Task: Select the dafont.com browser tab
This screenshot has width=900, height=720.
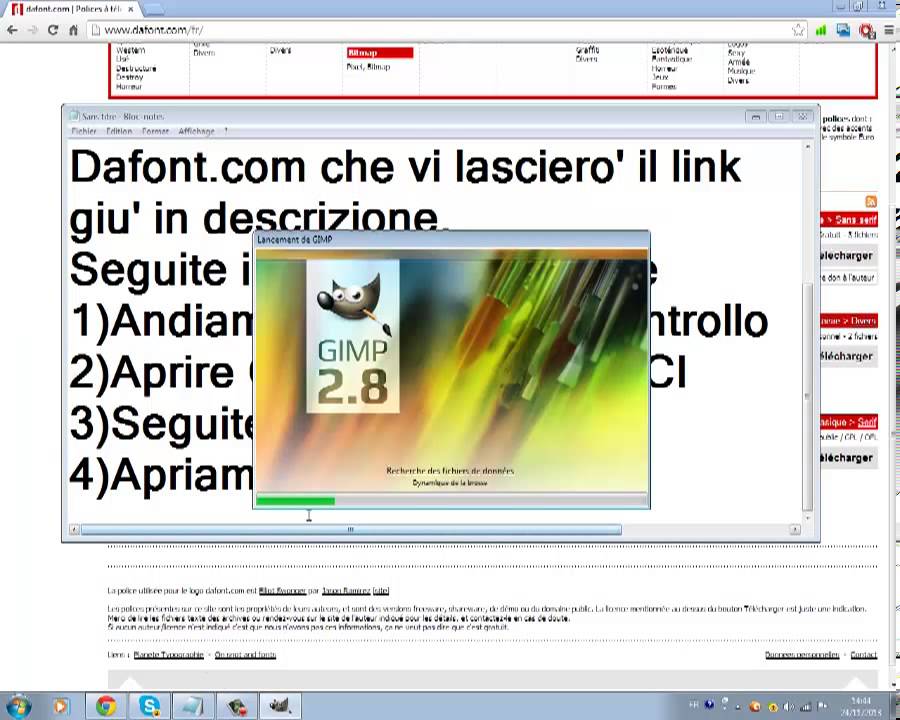Action: (x=73, y=9)
